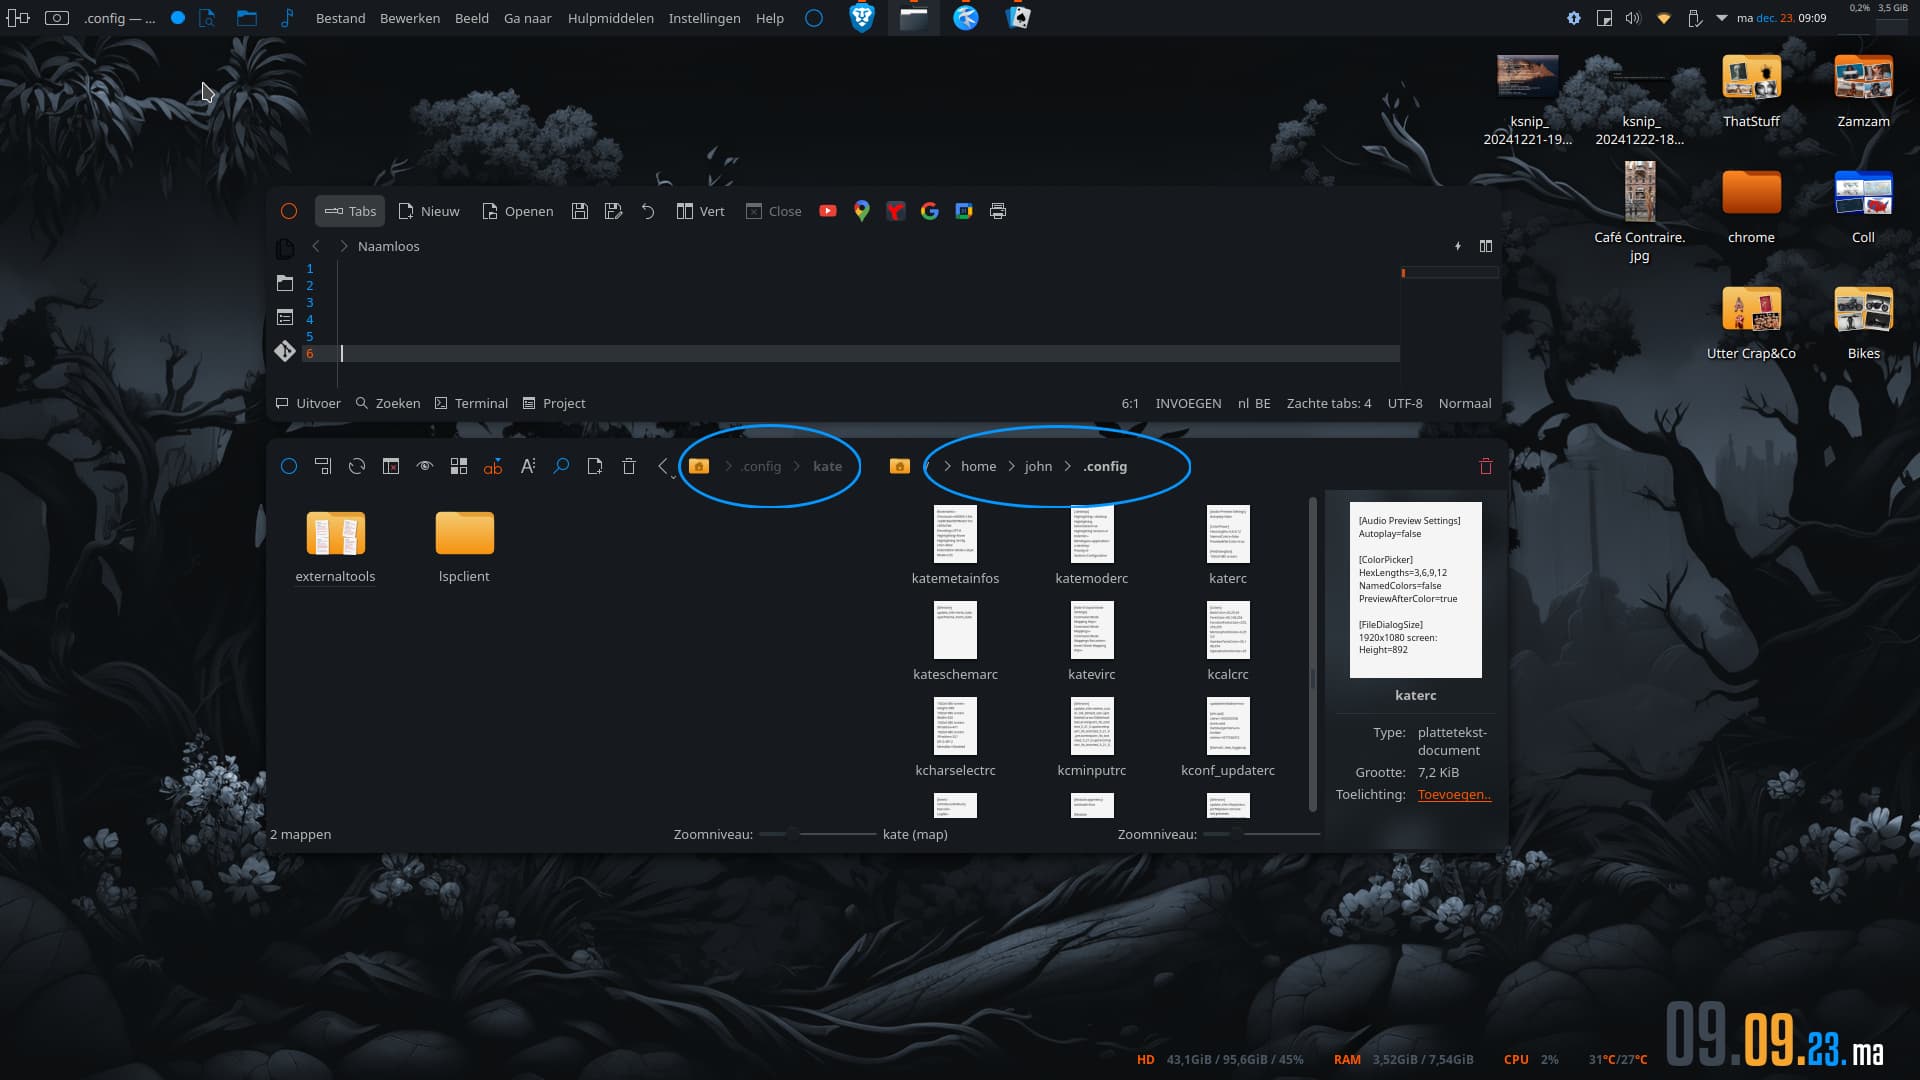Select the externaltools folder
The width and height of the screenshot is (1920, 1080).
click(x=335, y=546)
